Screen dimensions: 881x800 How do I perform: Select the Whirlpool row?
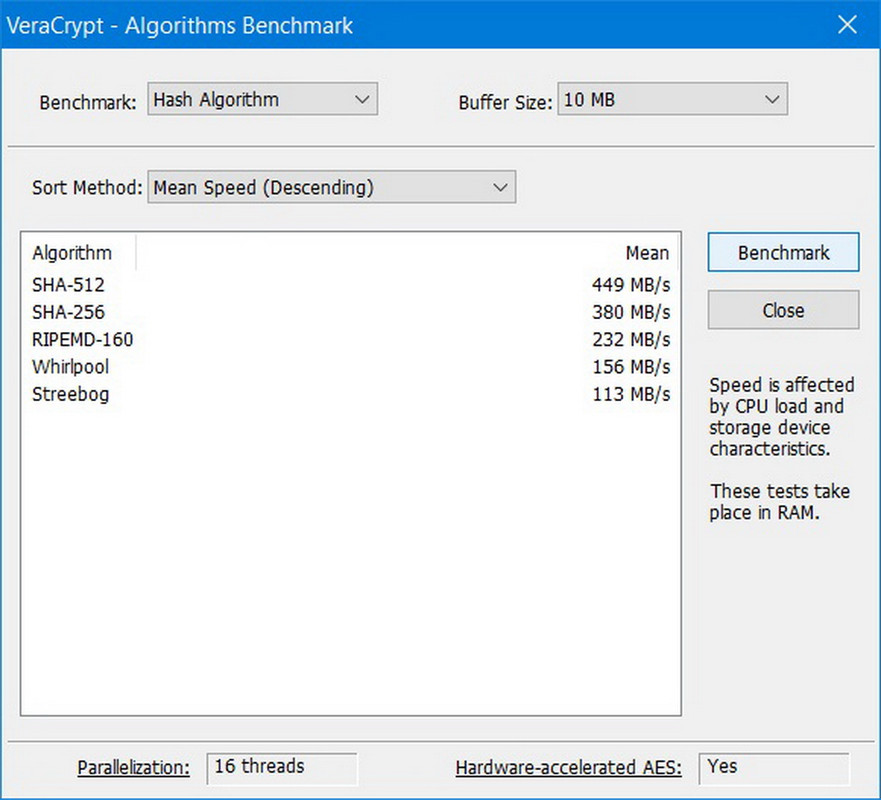[x=351, y=367]
